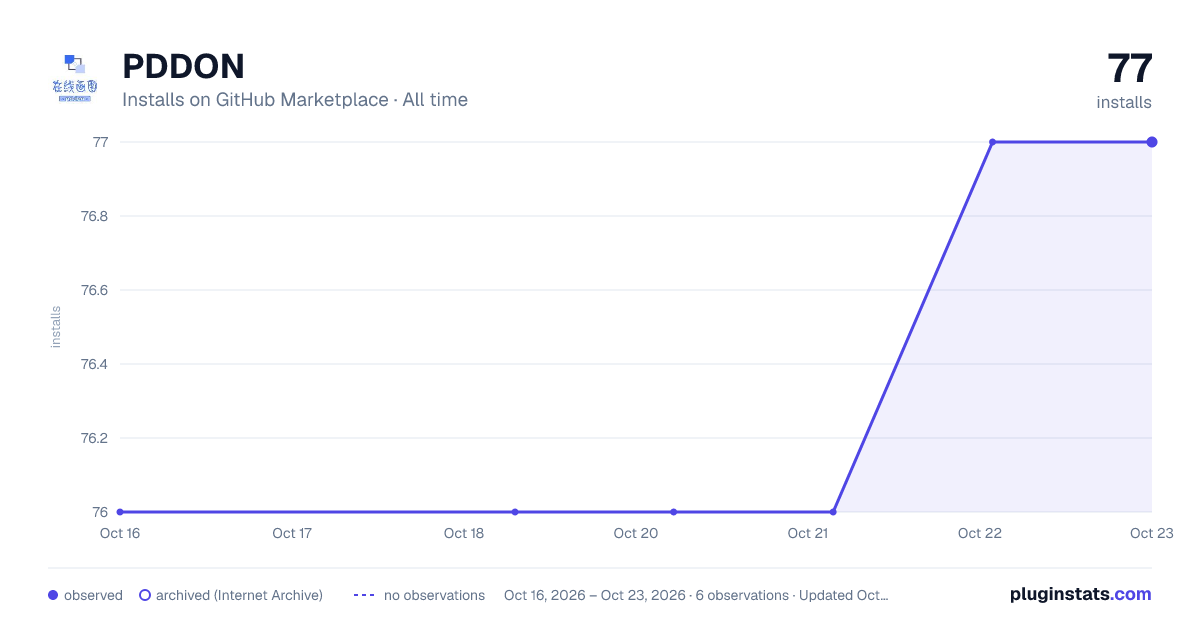
Task: Click the Oct 20 x-axis label
Action: (636, 533)
